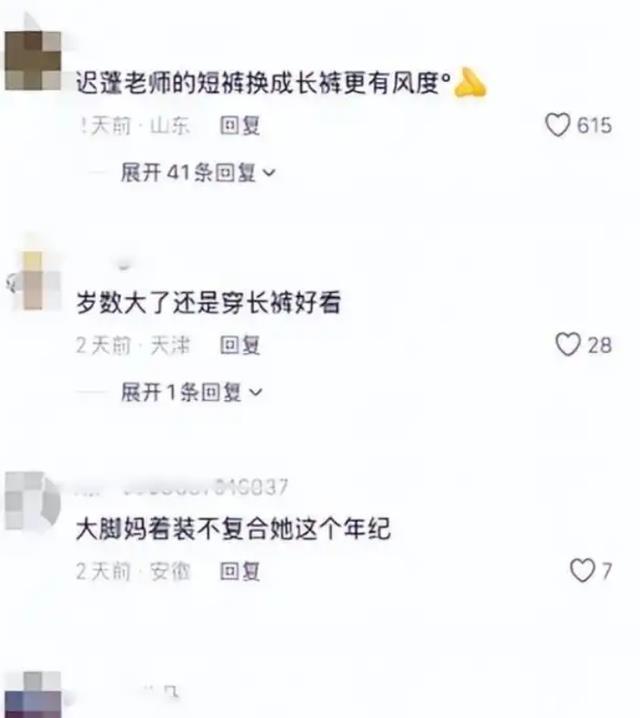Expand the 41 replies (展开41条回复)
640x718 pixels.
(198, 173)
